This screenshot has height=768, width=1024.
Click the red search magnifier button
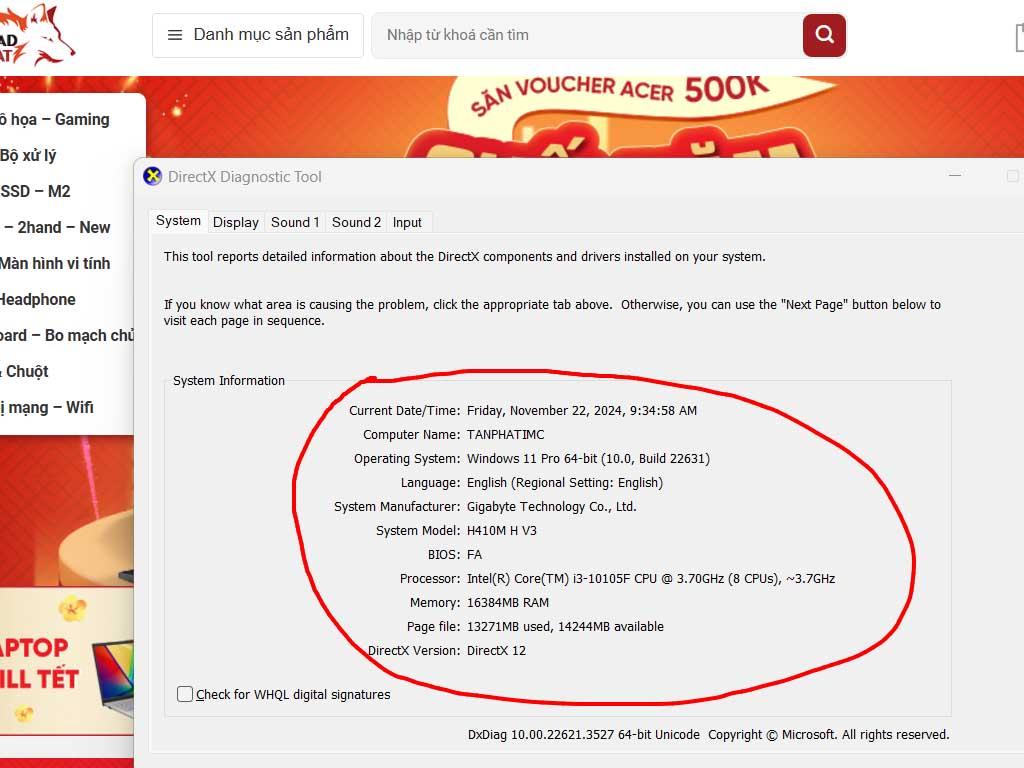(824, 35)
